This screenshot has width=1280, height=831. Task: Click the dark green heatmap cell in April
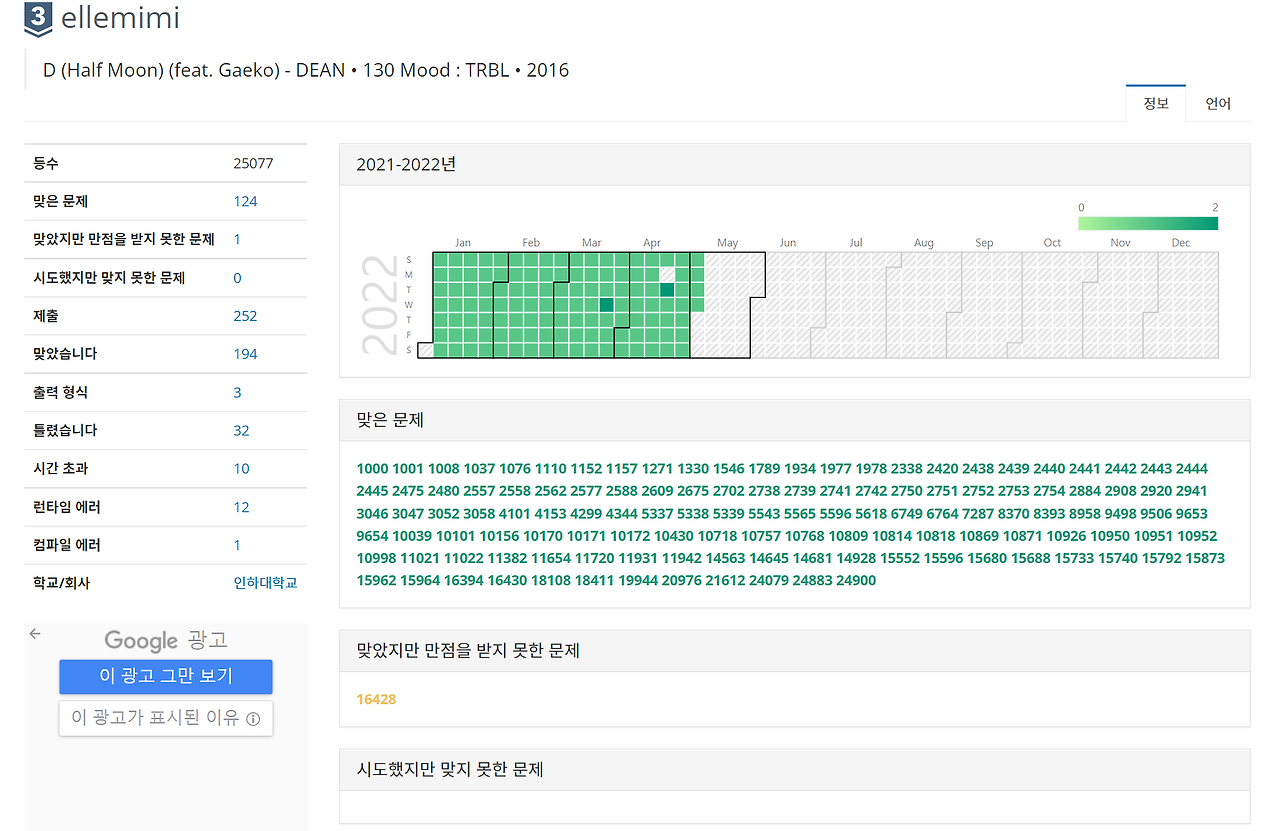667,290
